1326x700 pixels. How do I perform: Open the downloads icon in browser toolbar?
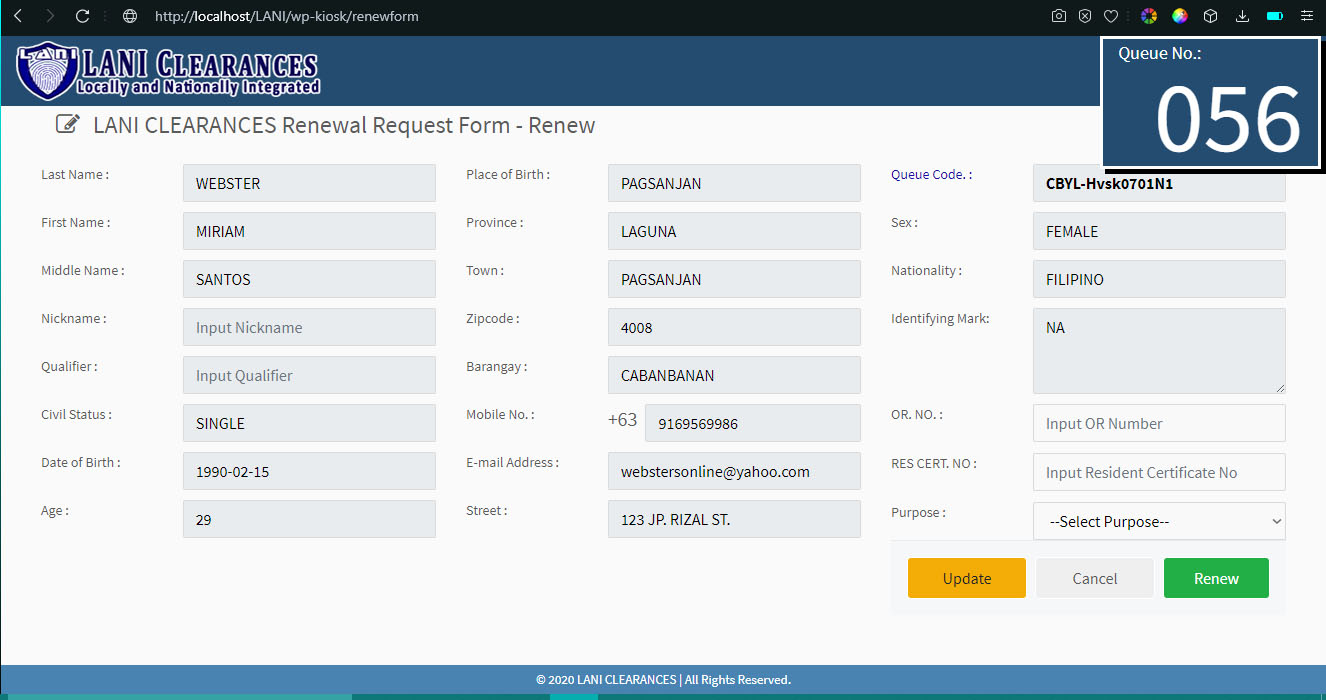1243,16
